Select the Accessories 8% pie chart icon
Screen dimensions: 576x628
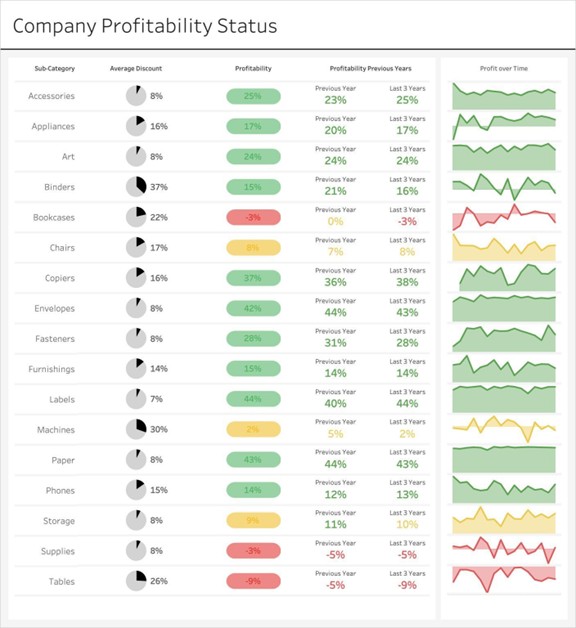[136, 96]
